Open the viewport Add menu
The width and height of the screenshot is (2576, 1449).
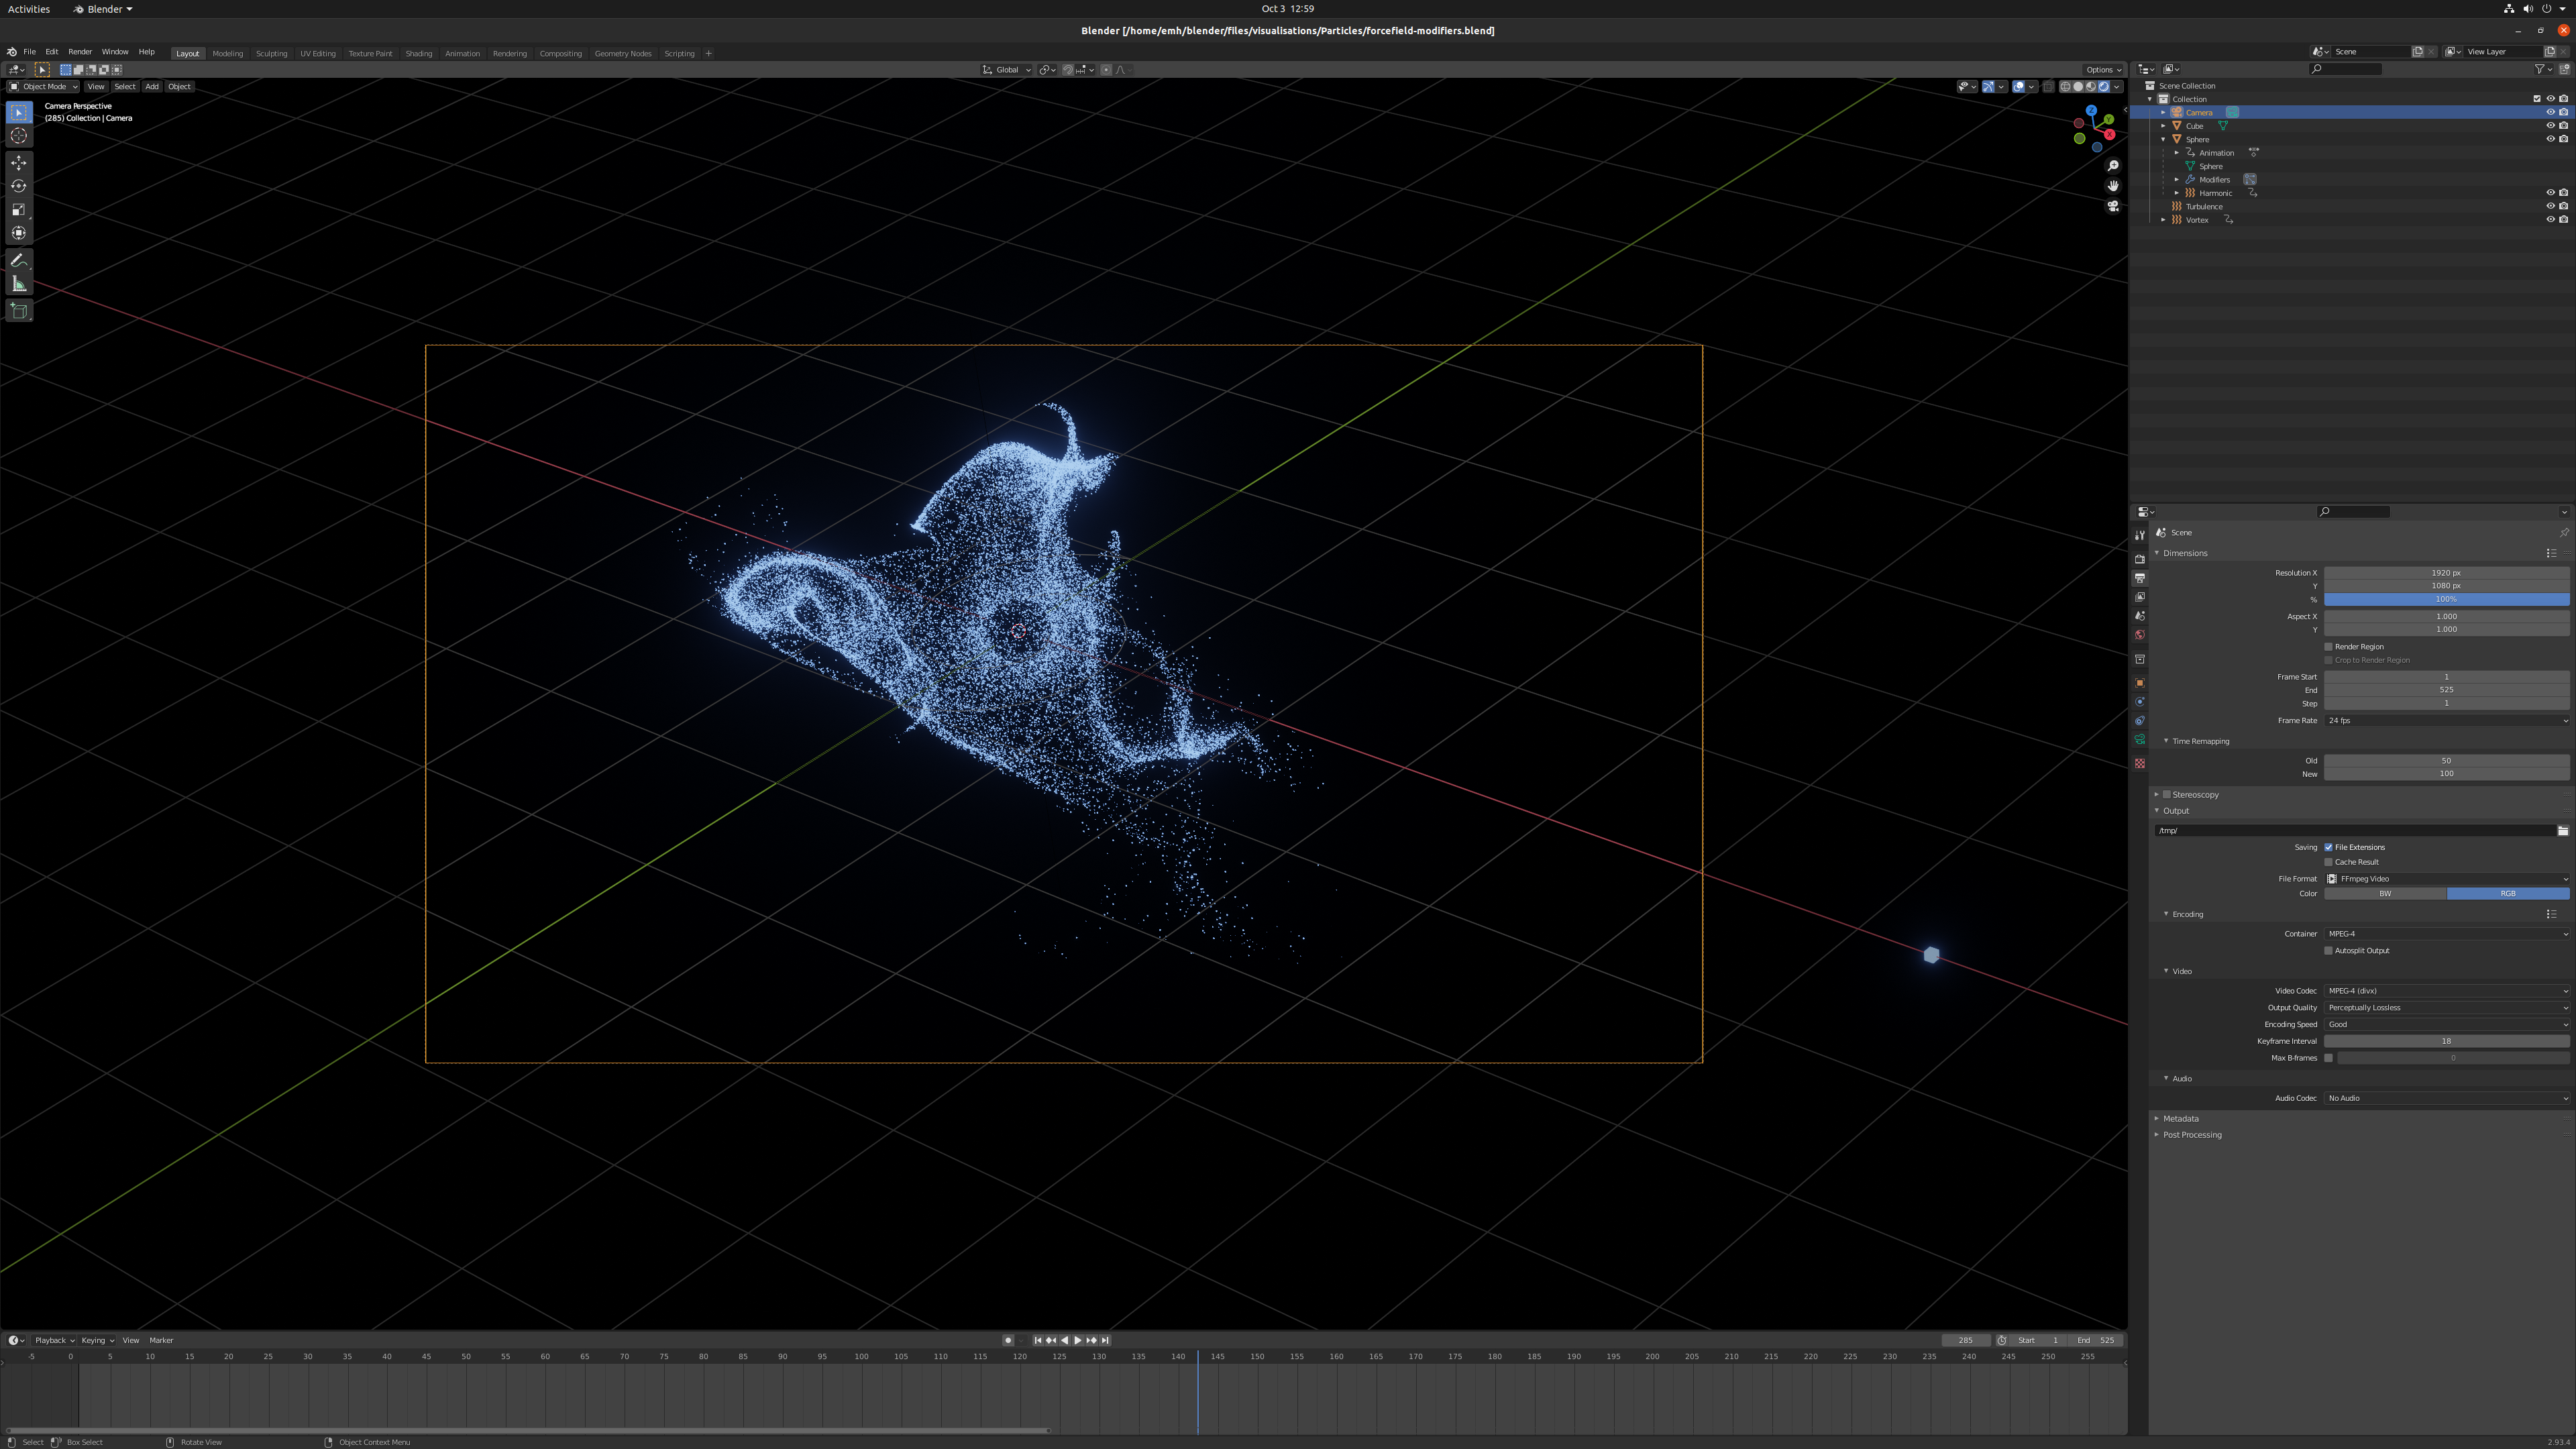152,87
